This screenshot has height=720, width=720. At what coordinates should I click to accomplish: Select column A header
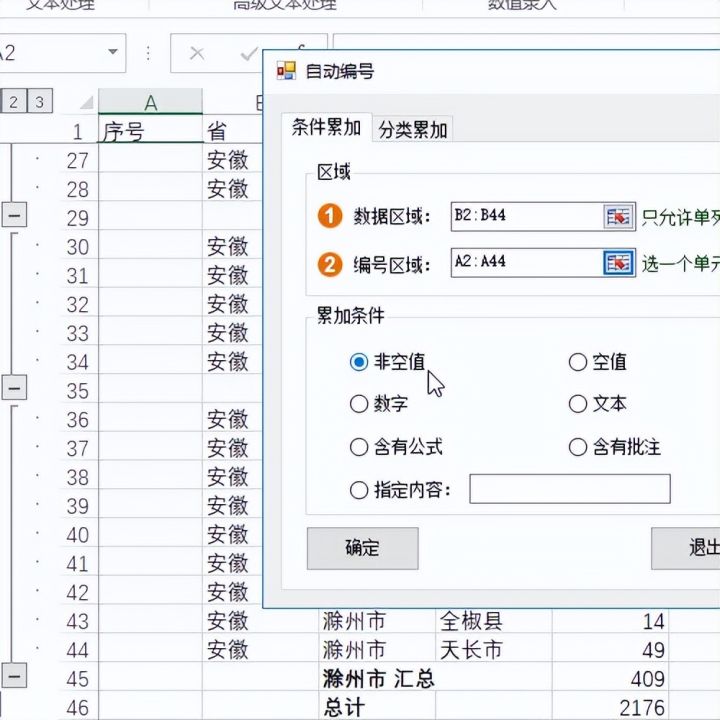pyautogui.click(x=151, y=101)
